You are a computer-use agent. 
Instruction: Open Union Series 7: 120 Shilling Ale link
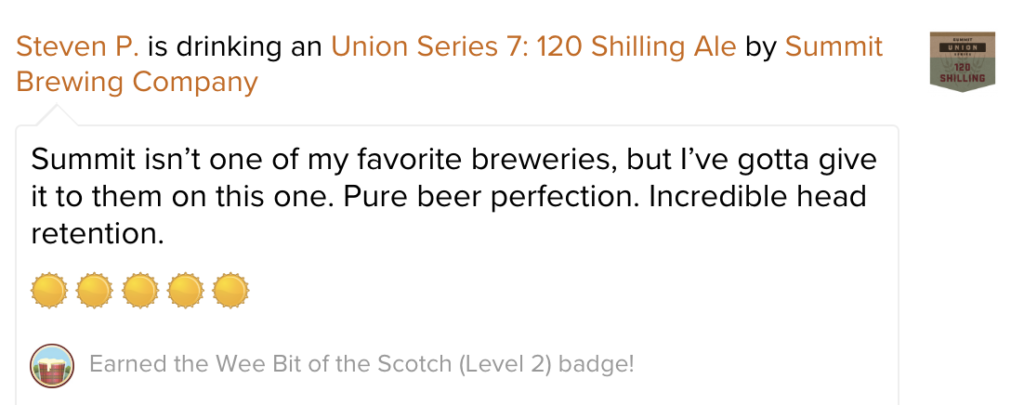(534, 47)
